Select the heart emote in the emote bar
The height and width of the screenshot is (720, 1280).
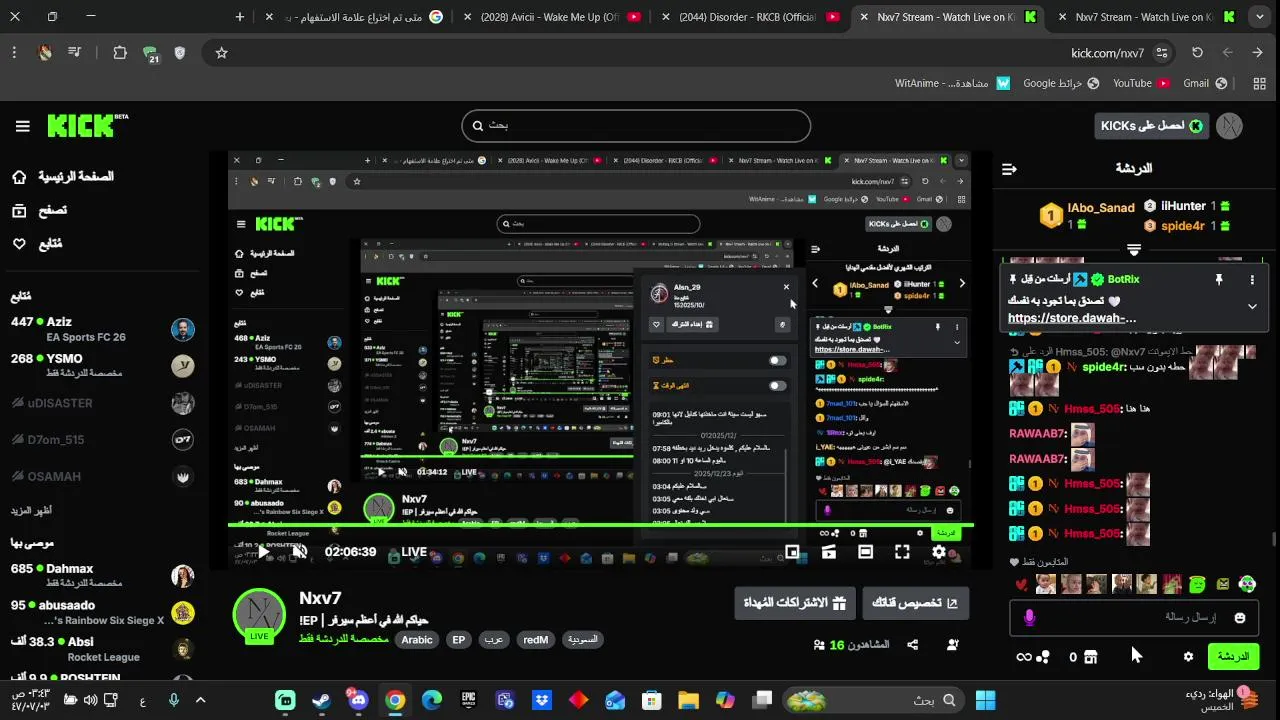[1021, 585]
